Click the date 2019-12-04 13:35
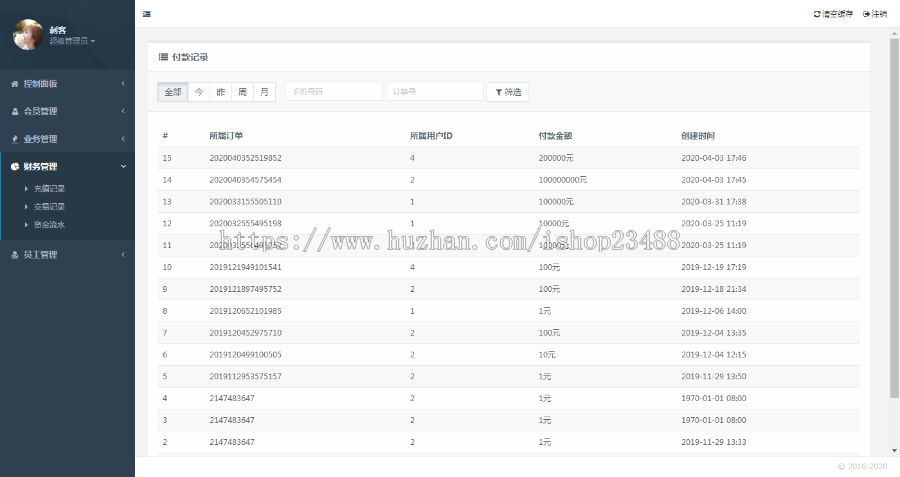This screenshot has width=900, height=477. (713, 333)
